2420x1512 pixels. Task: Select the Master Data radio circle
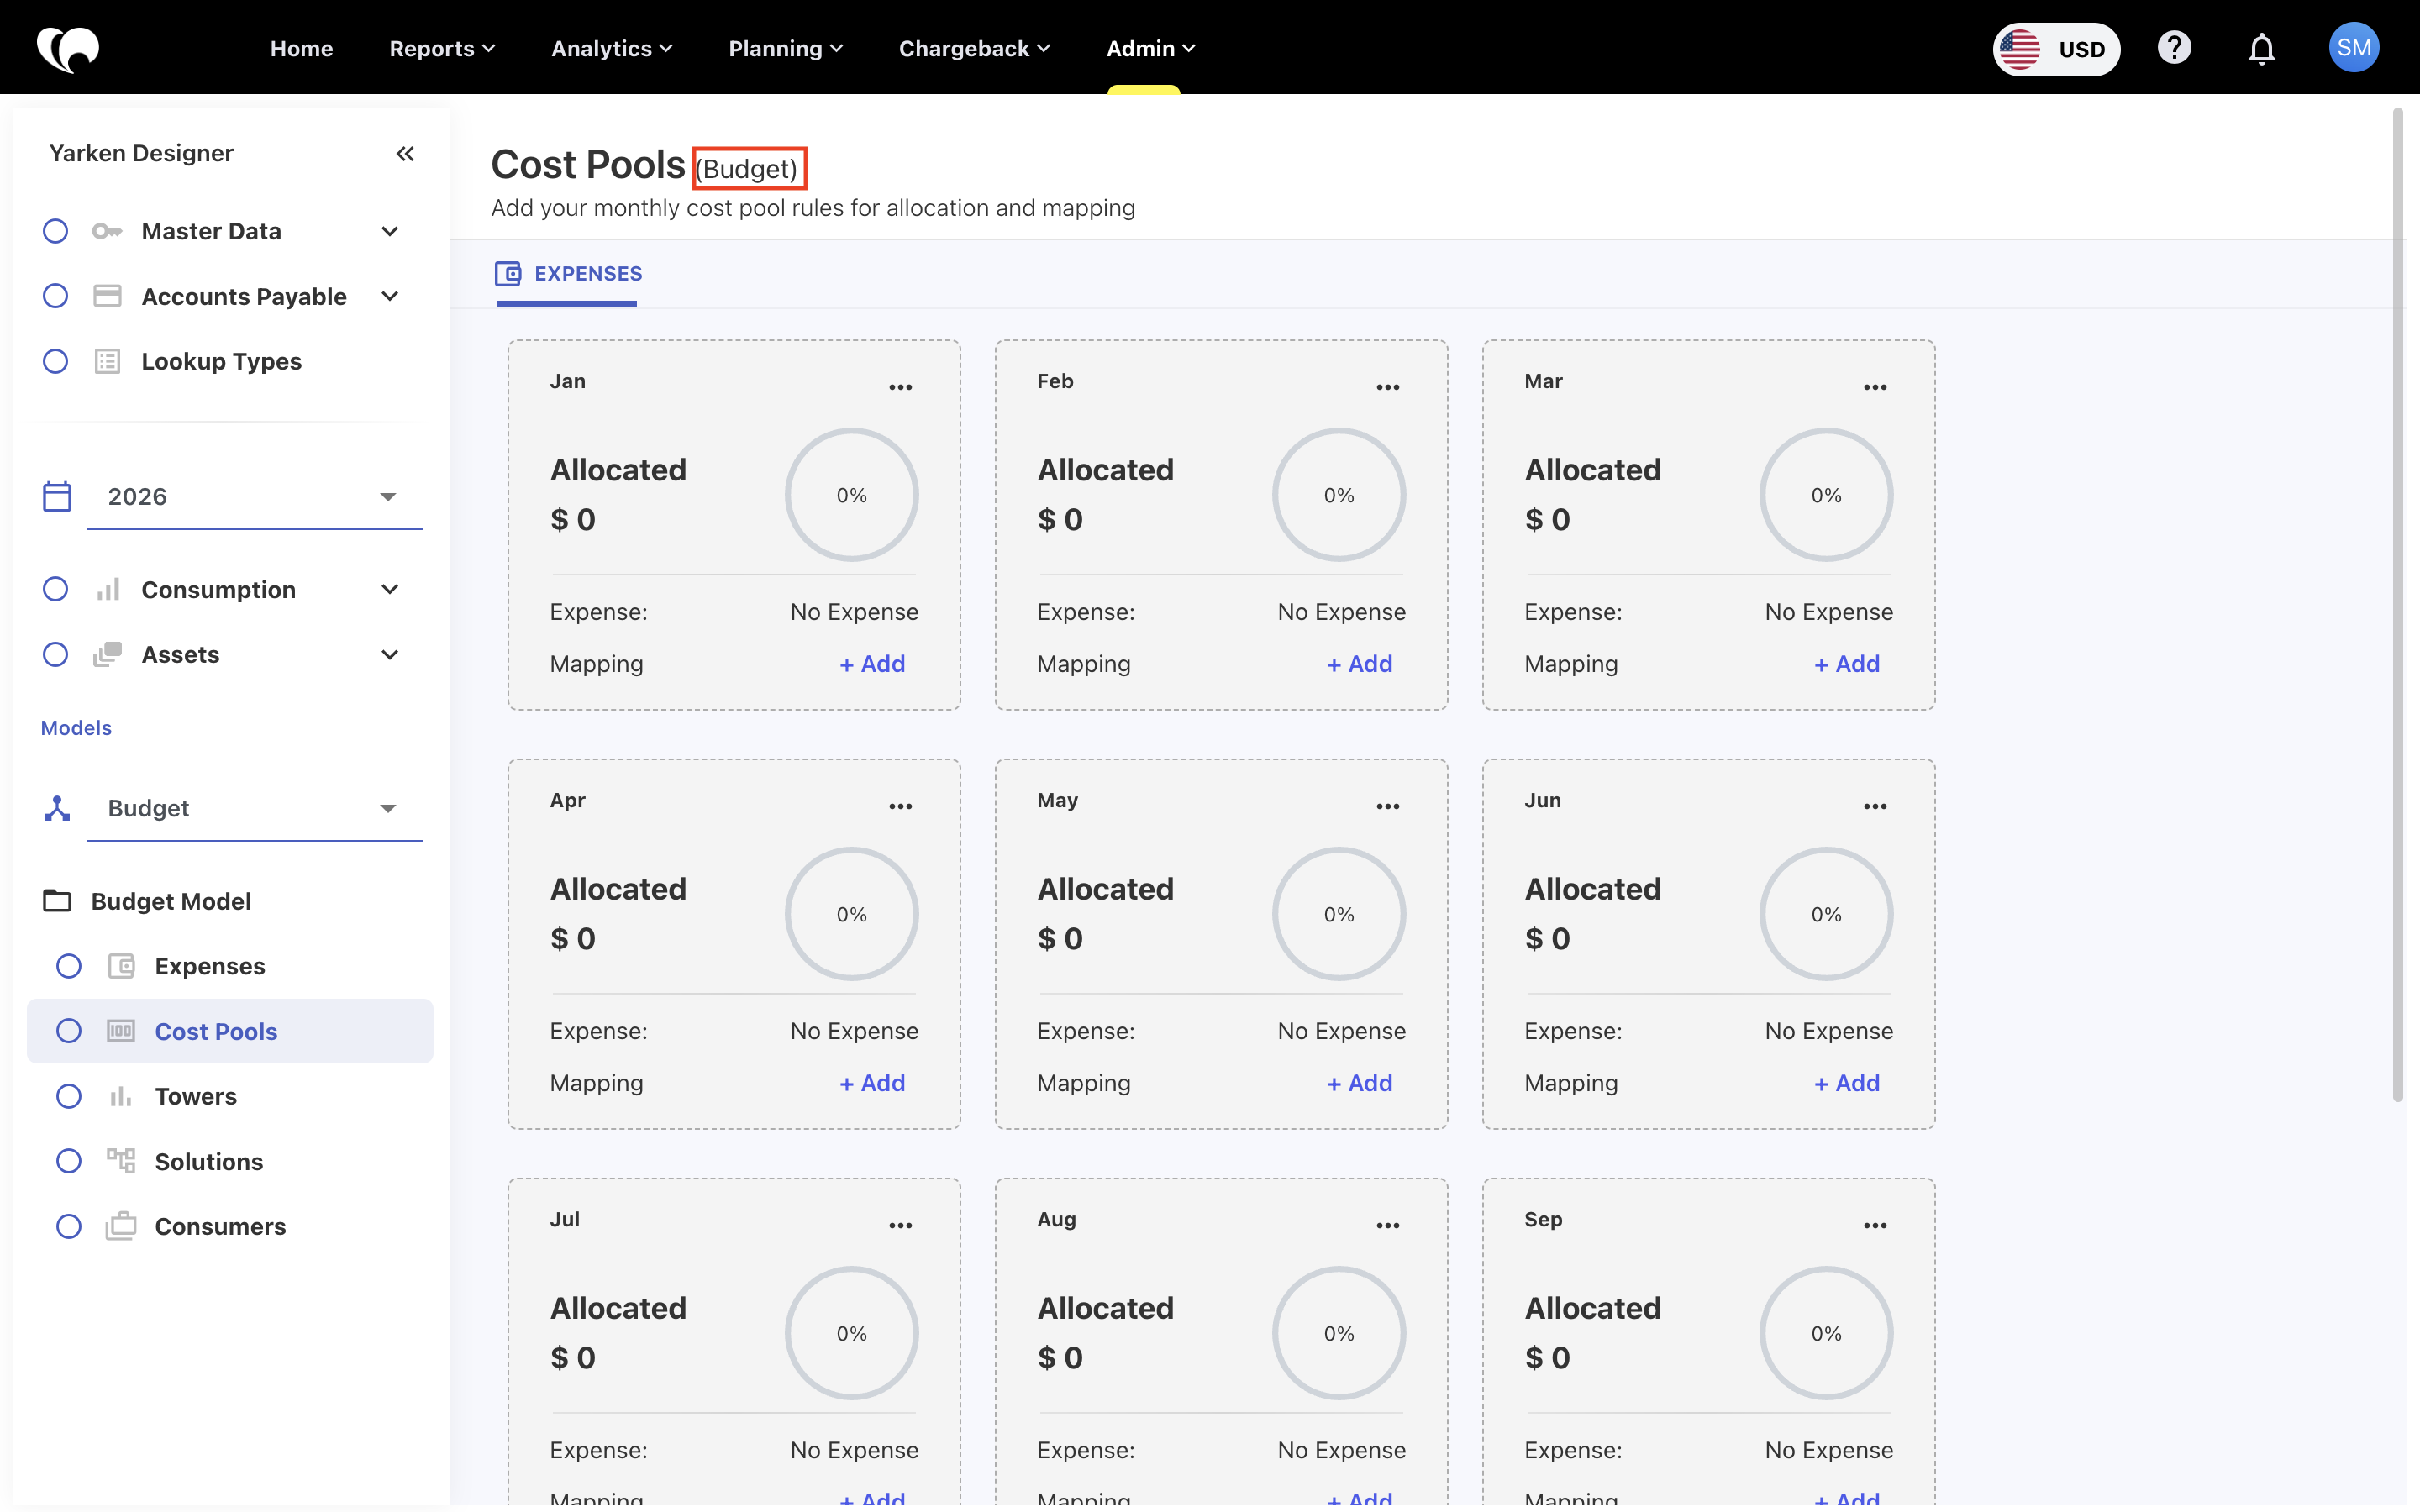[x=55, y=231]
